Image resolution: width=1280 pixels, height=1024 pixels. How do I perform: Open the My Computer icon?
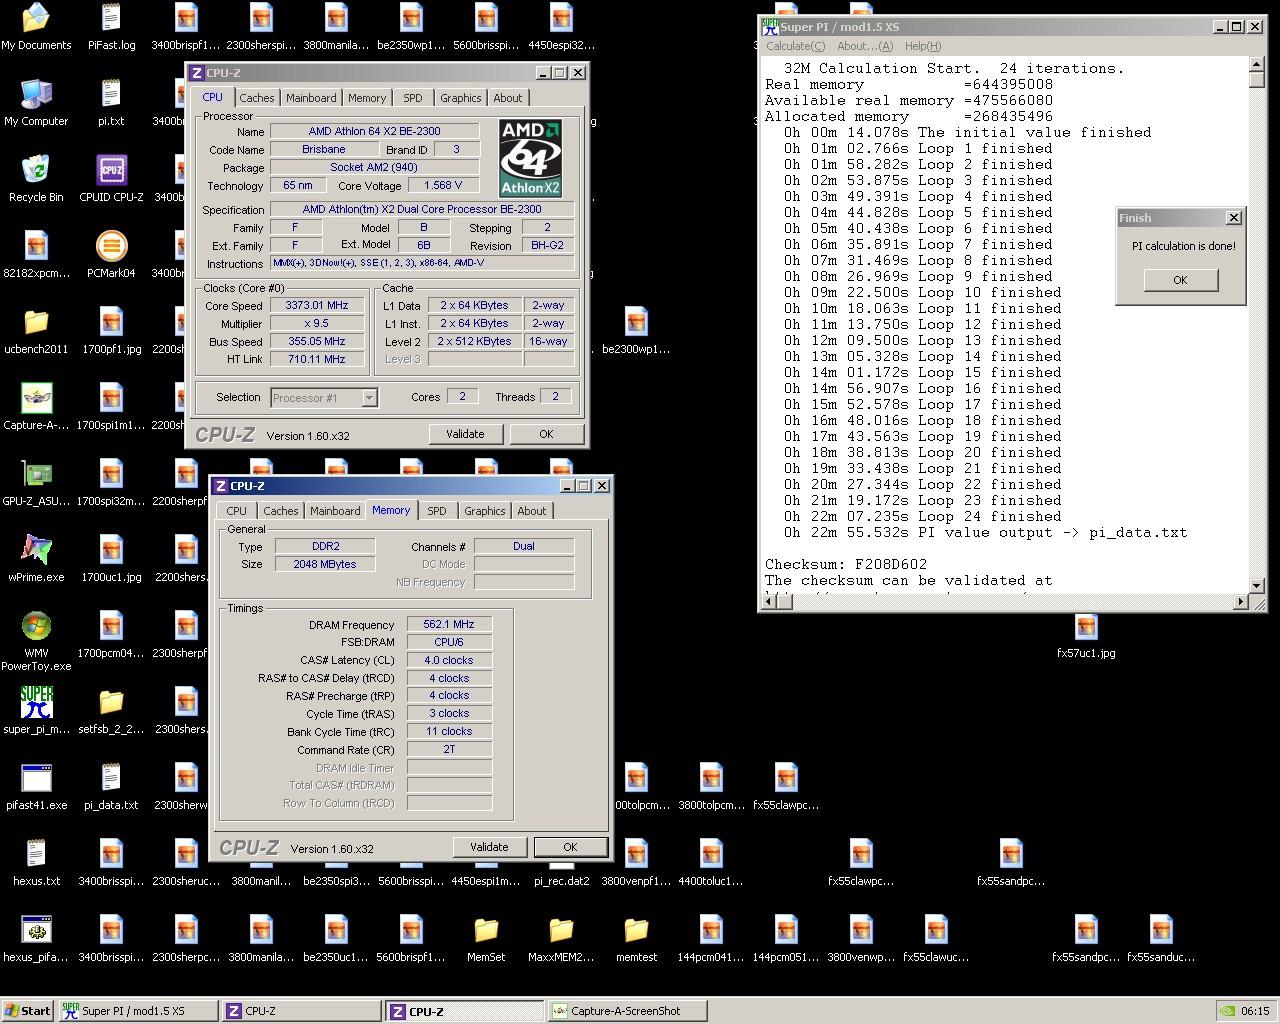tap(36, 103)
